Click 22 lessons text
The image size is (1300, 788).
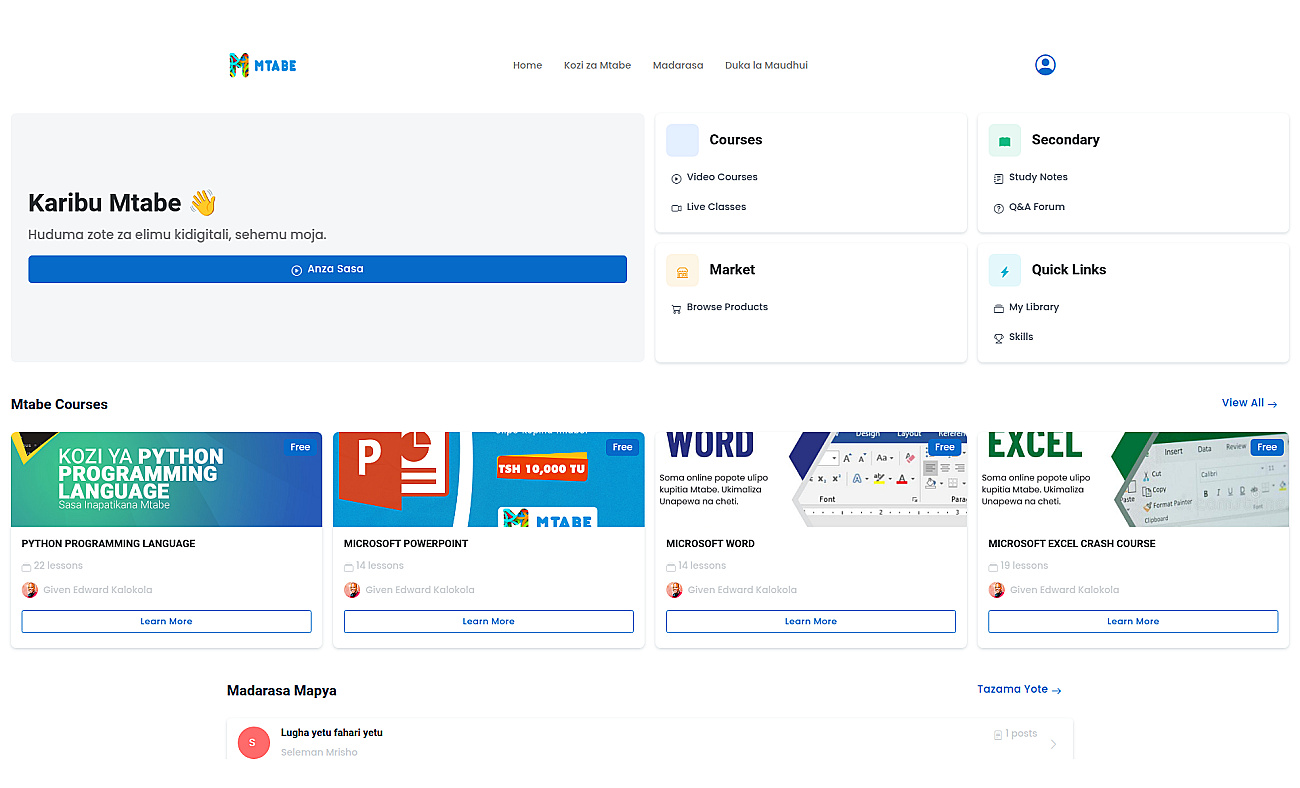point(58,566)
